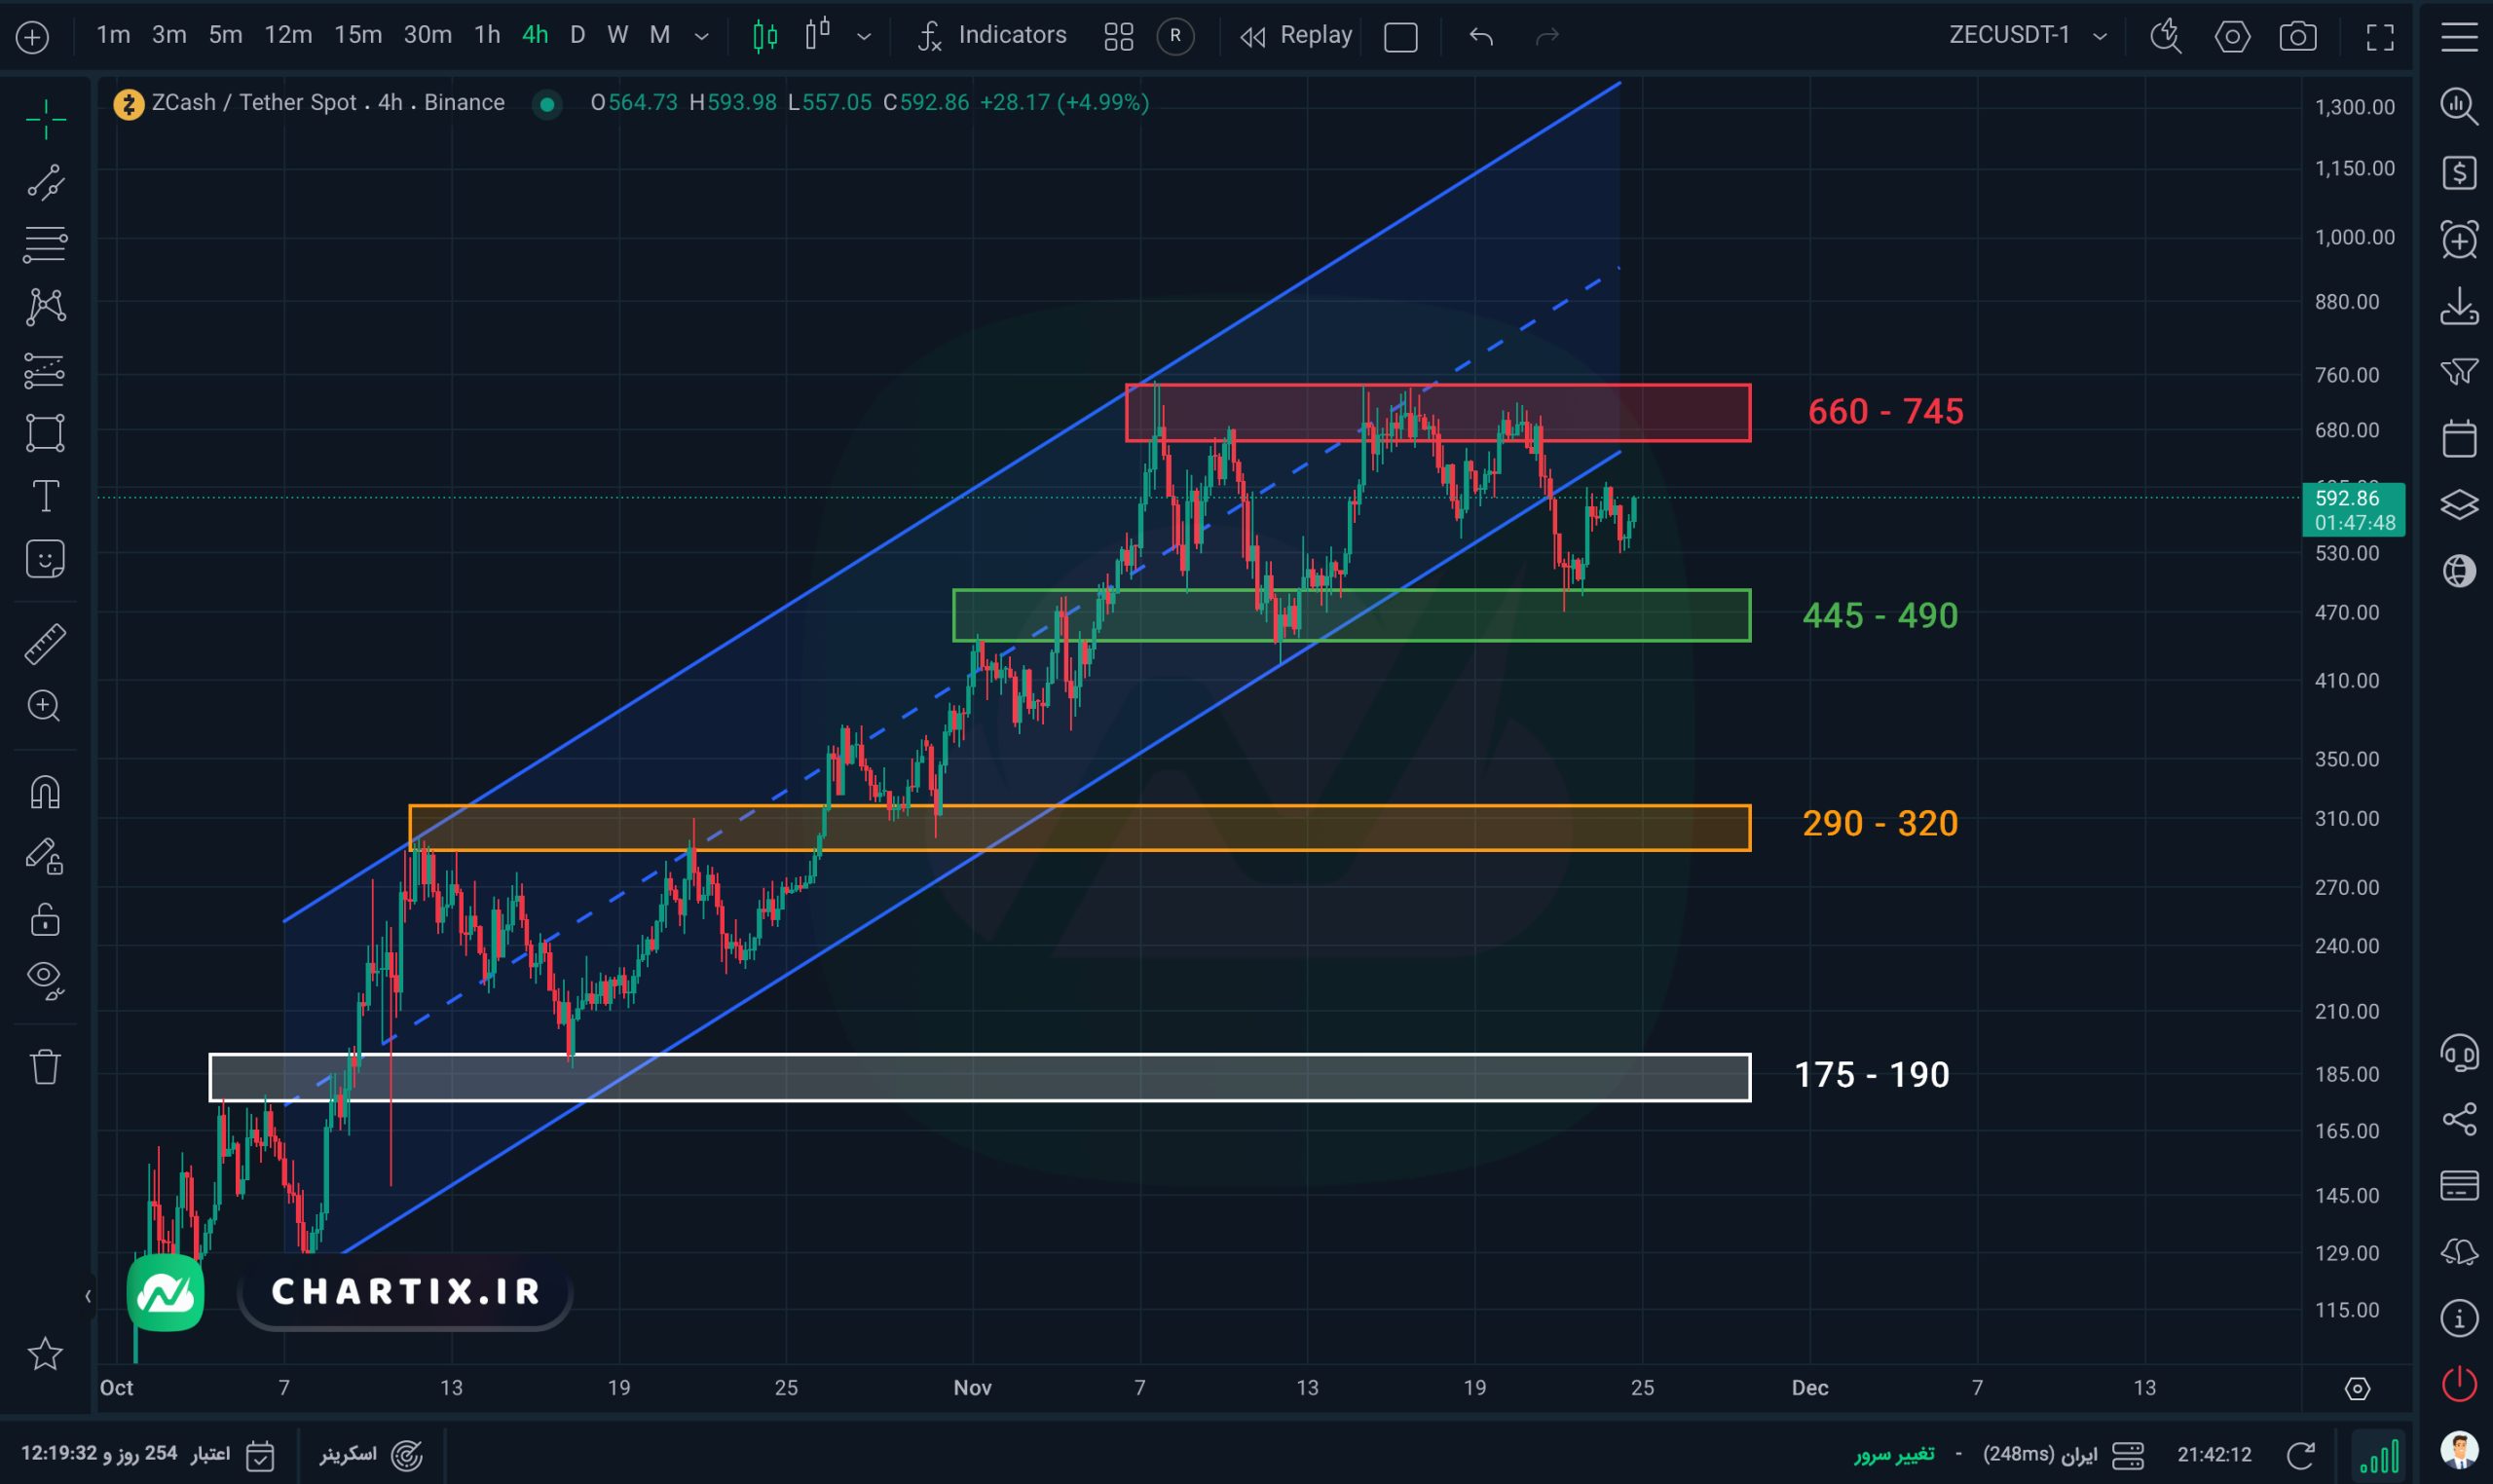2493x1484 pixels.
Task: Switch to the D daily timeframe
Action: [x=577, y=36]
